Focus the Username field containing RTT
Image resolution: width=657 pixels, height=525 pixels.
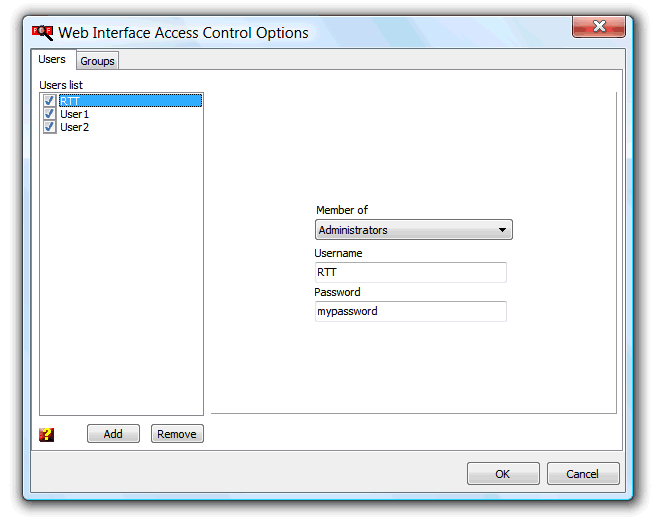coord(411,272)
